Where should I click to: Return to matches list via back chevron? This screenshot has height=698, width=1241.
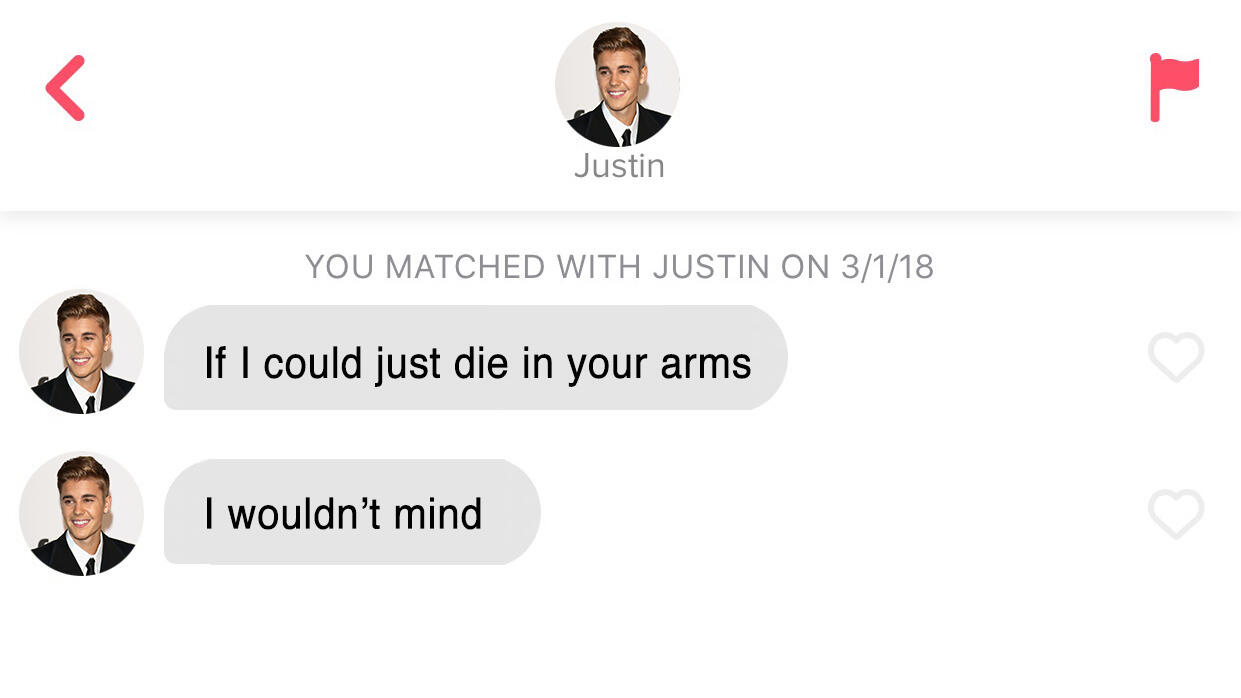point(66,88)
